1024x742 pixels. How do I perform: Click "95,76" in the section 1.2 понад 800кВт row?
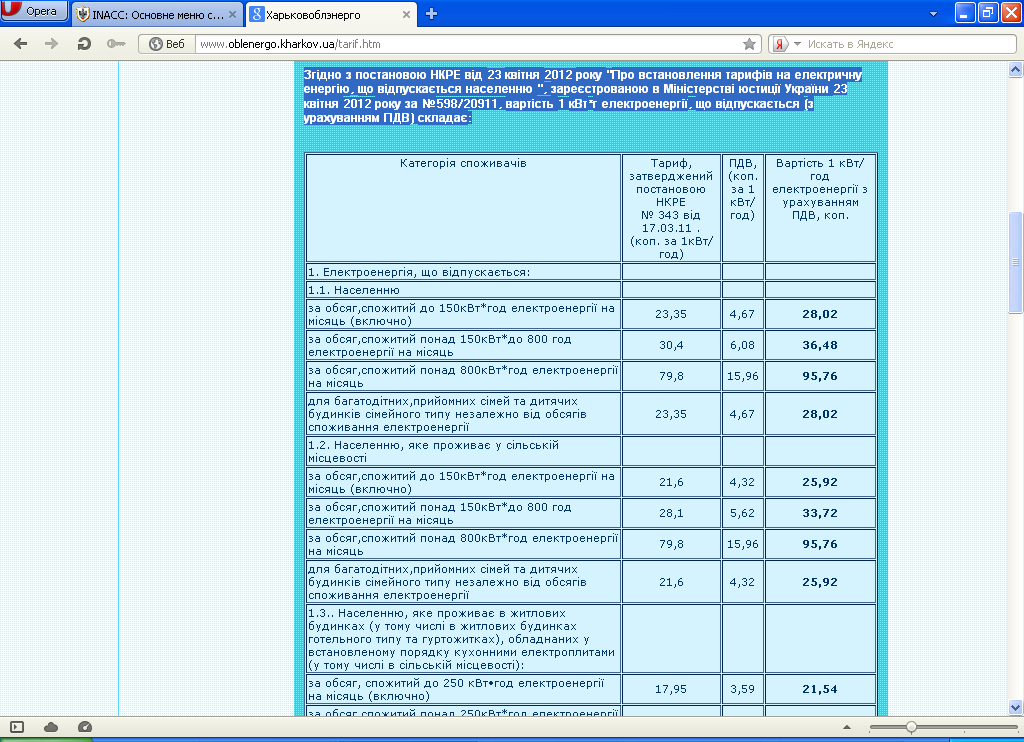[820, 544]
